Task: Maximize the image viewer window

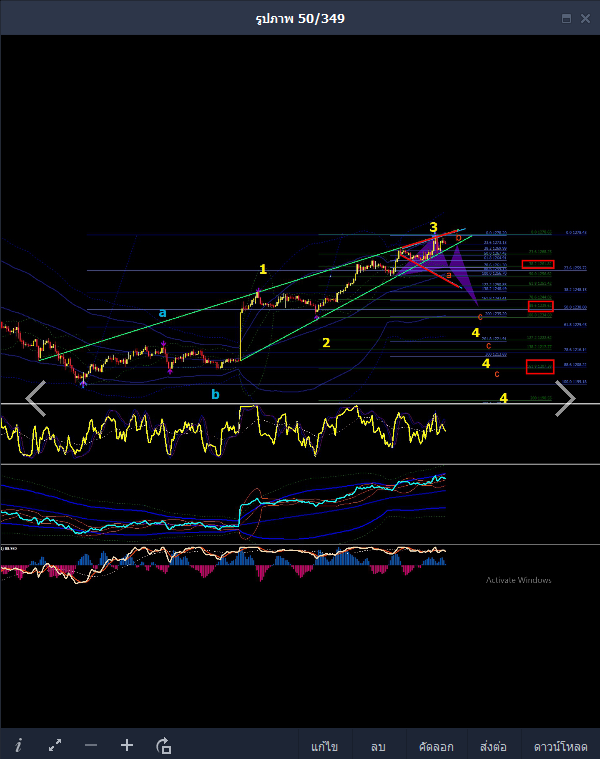Action: (x=567, y=18)
